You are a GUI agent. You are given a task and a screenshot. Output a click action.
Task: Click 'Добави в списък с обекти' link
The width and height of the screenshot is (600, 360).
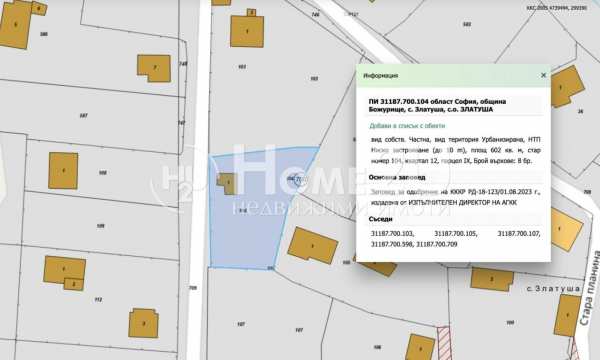[x=407, y=126]
